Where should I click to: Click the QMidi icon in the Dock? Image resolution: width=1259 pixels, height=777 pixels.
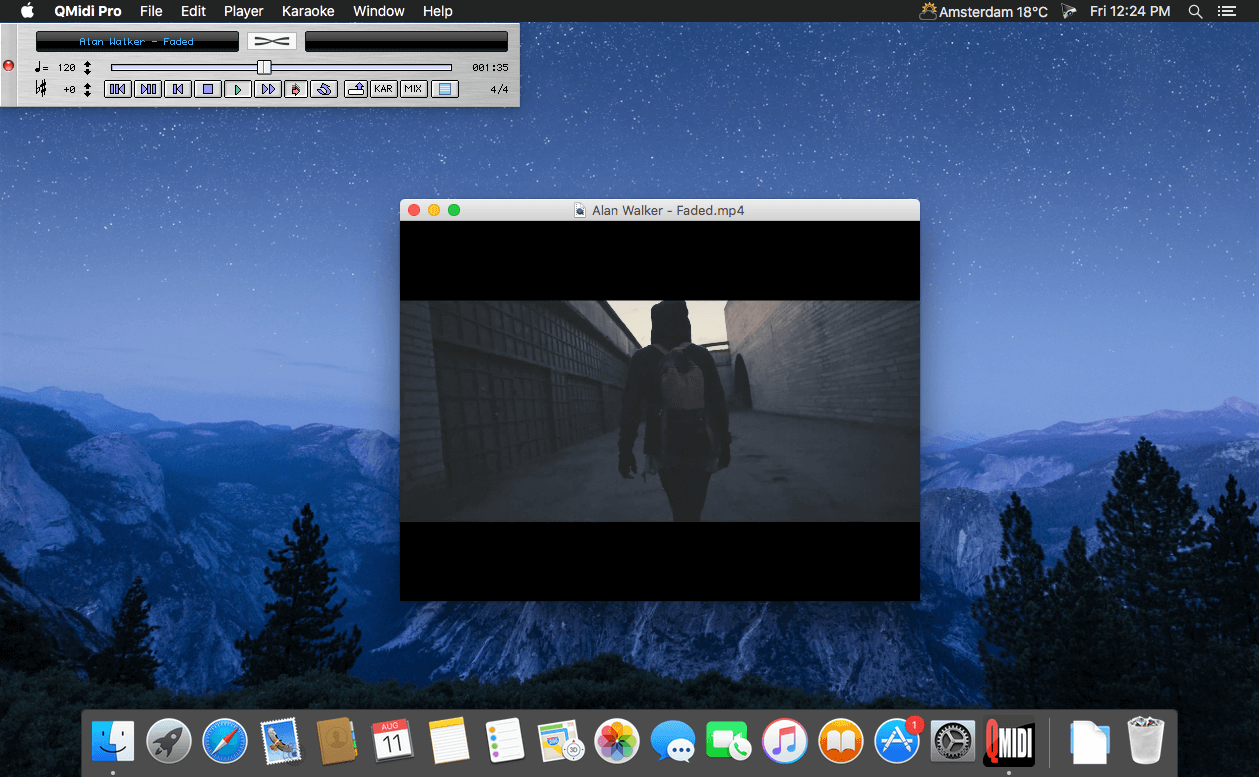pos(1009,742)
